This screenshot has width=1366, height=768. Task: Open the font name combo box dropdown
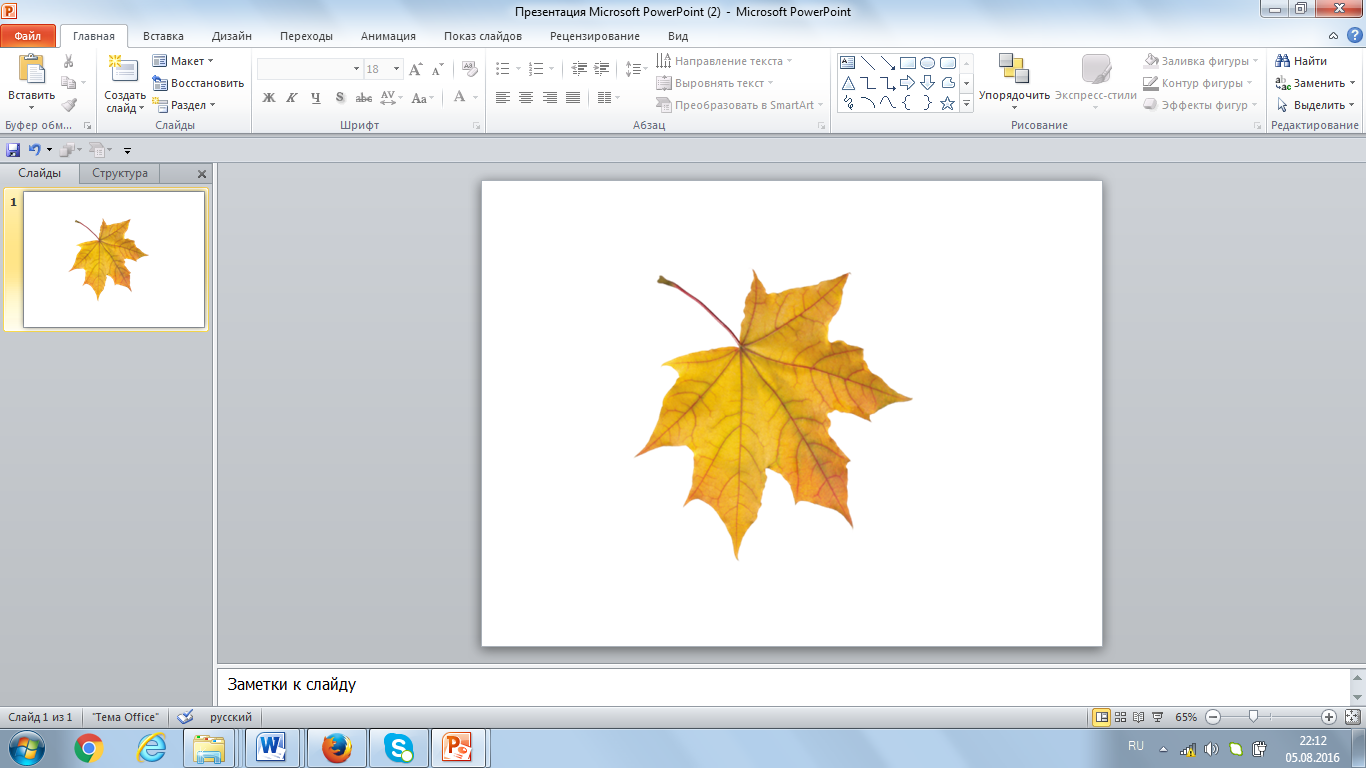tap(356, 69)
